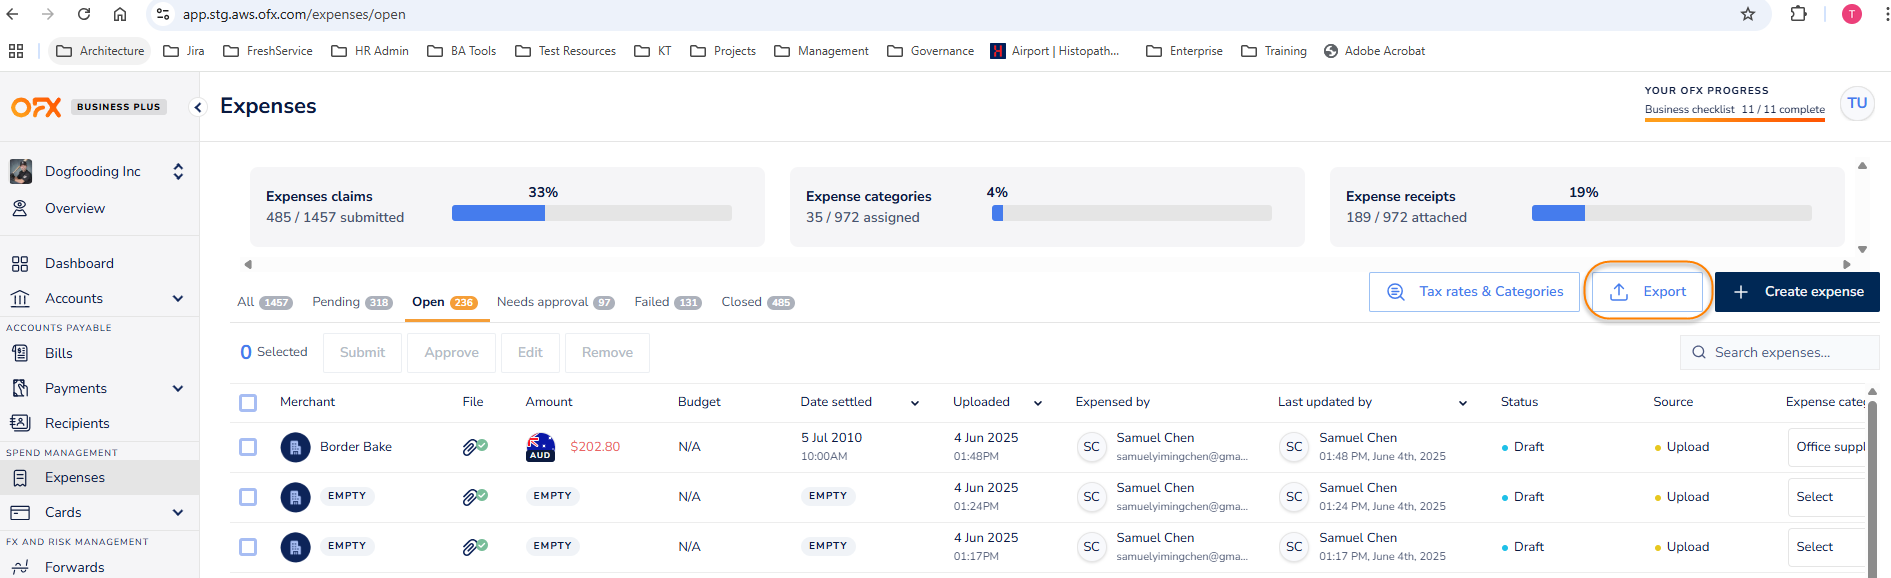The width and height of the screenshot is (1891, 578).
Task: Click the Export button
Action: click(x=1648, y=292)
